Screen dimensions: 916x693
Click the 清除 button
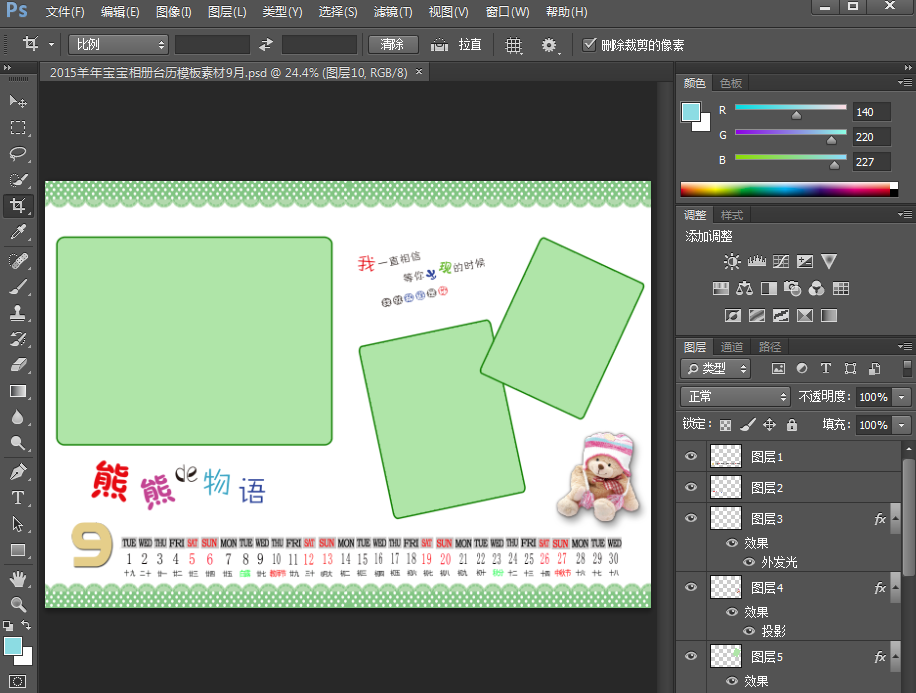tap(393, 44)
